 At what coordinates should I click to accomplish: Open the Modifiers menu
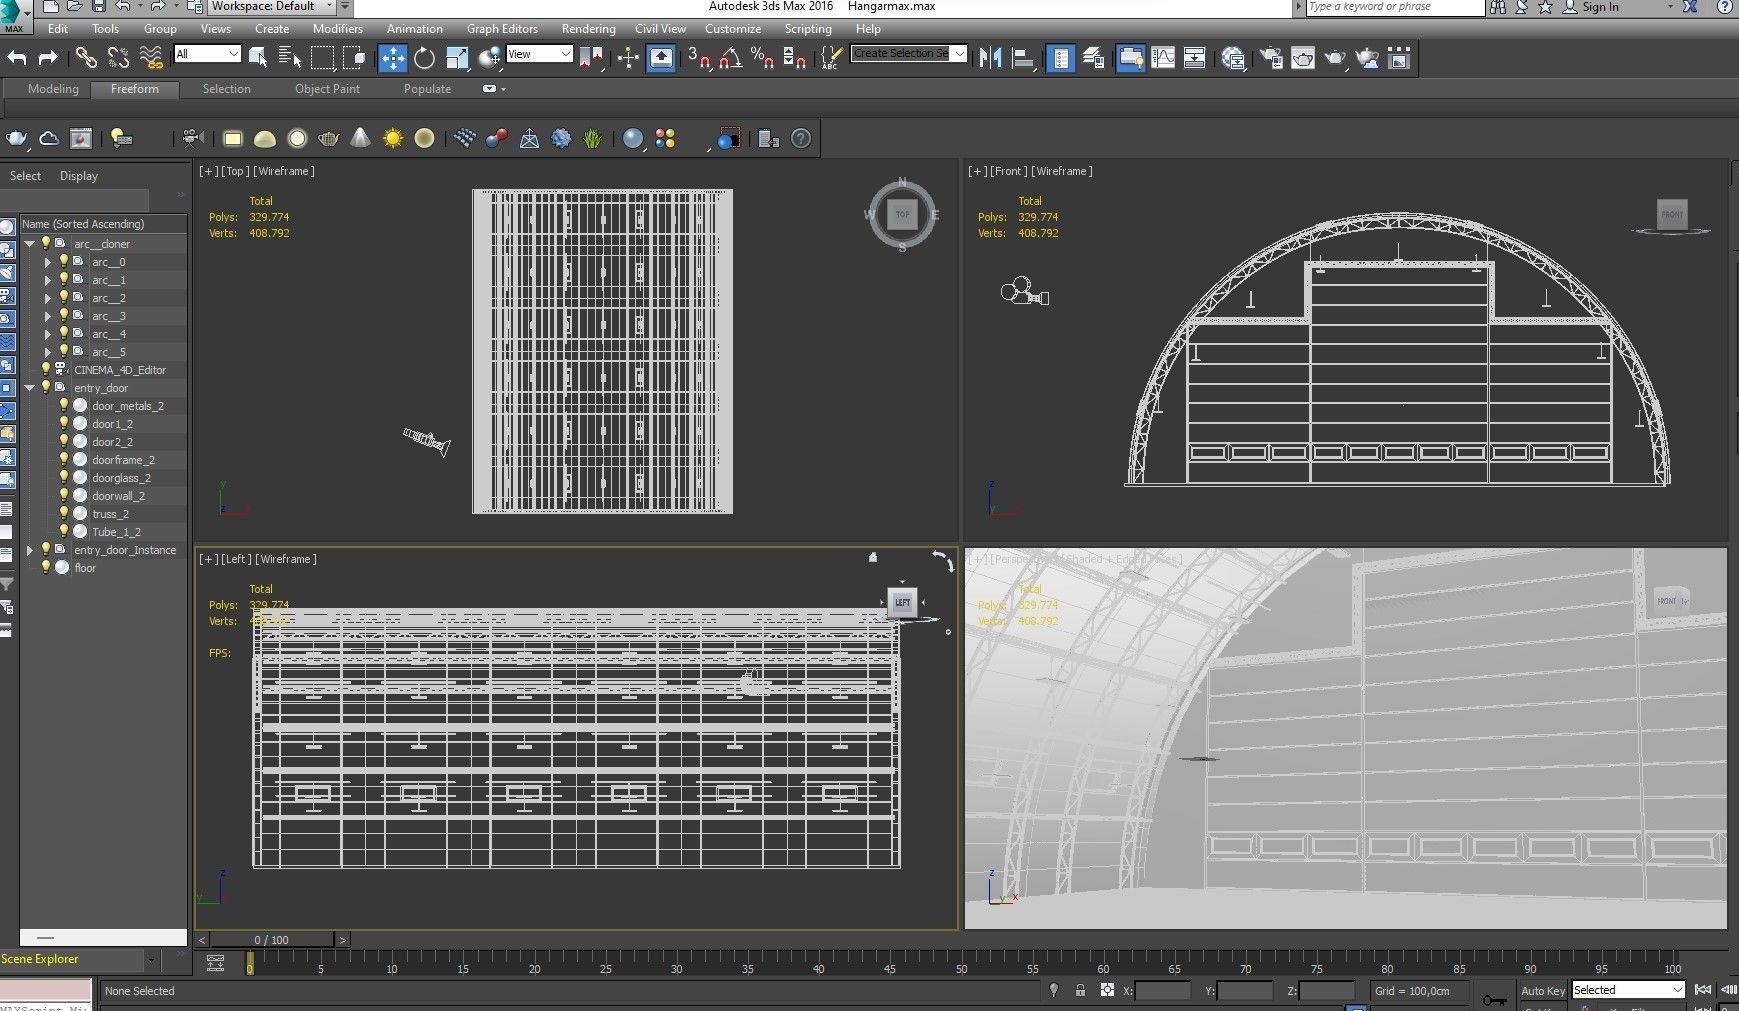[x=337, y=29]
